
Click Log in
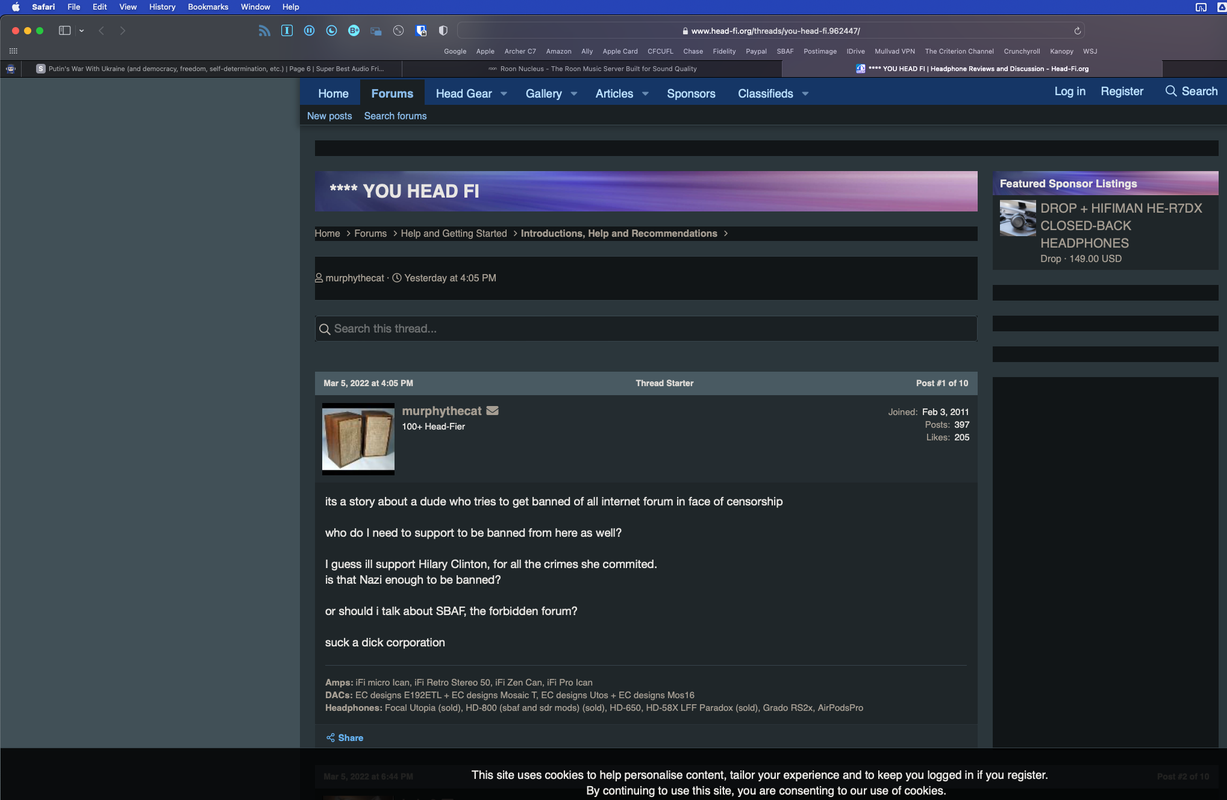click(x=1070, y=91)
